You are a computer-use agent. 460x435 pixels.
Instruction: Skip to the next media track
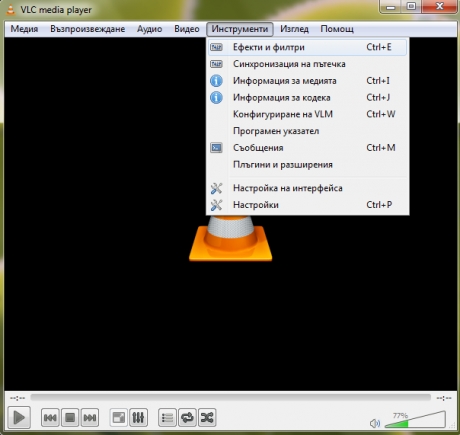tap(90, 417)
